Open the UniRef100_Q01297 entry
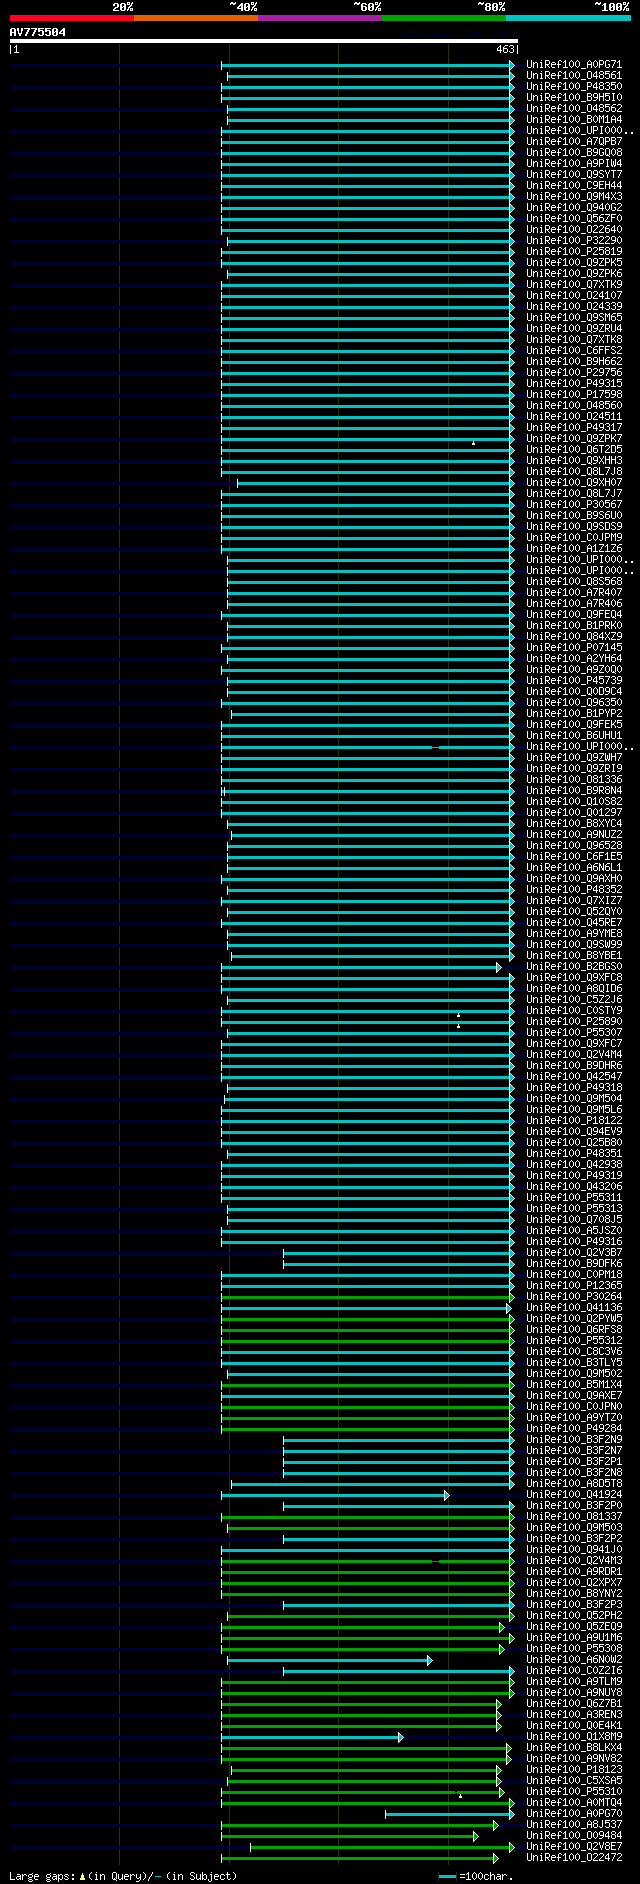Viewport: 640px width, 1884px height. point(574,812)
